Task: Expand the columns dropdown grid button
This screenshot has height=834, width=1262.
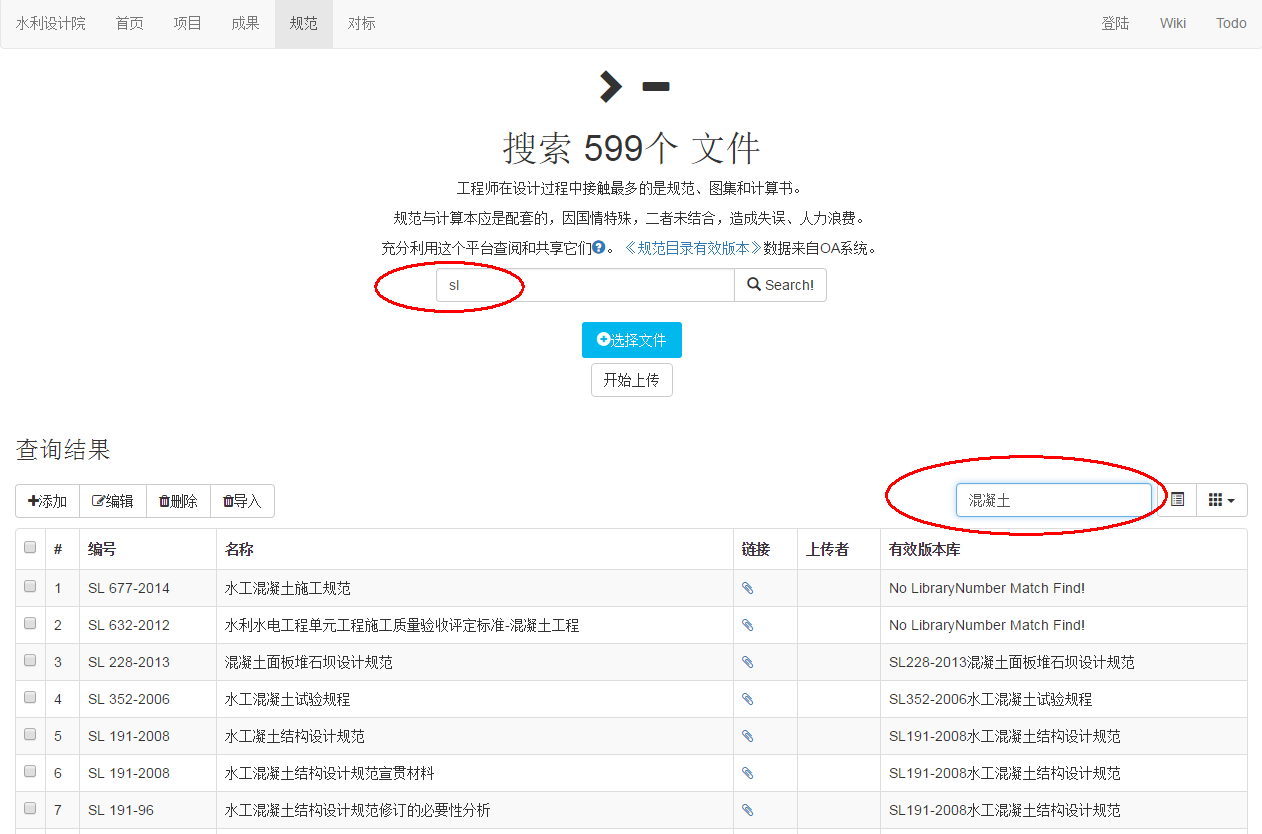Action: (x=1221, y=500)
